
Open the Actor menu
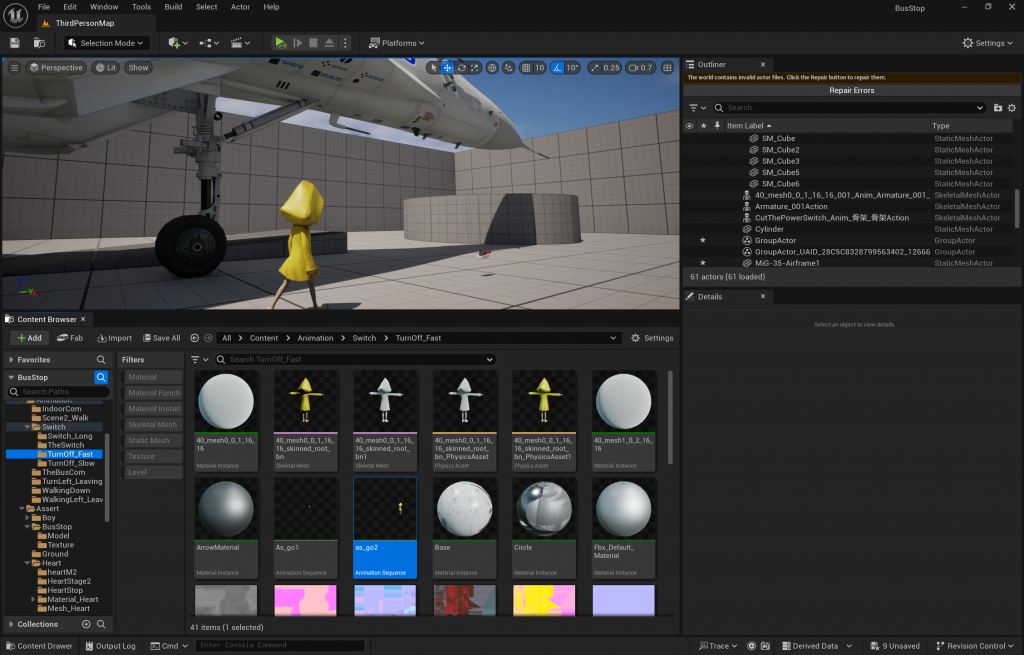[x=240, y=7]
